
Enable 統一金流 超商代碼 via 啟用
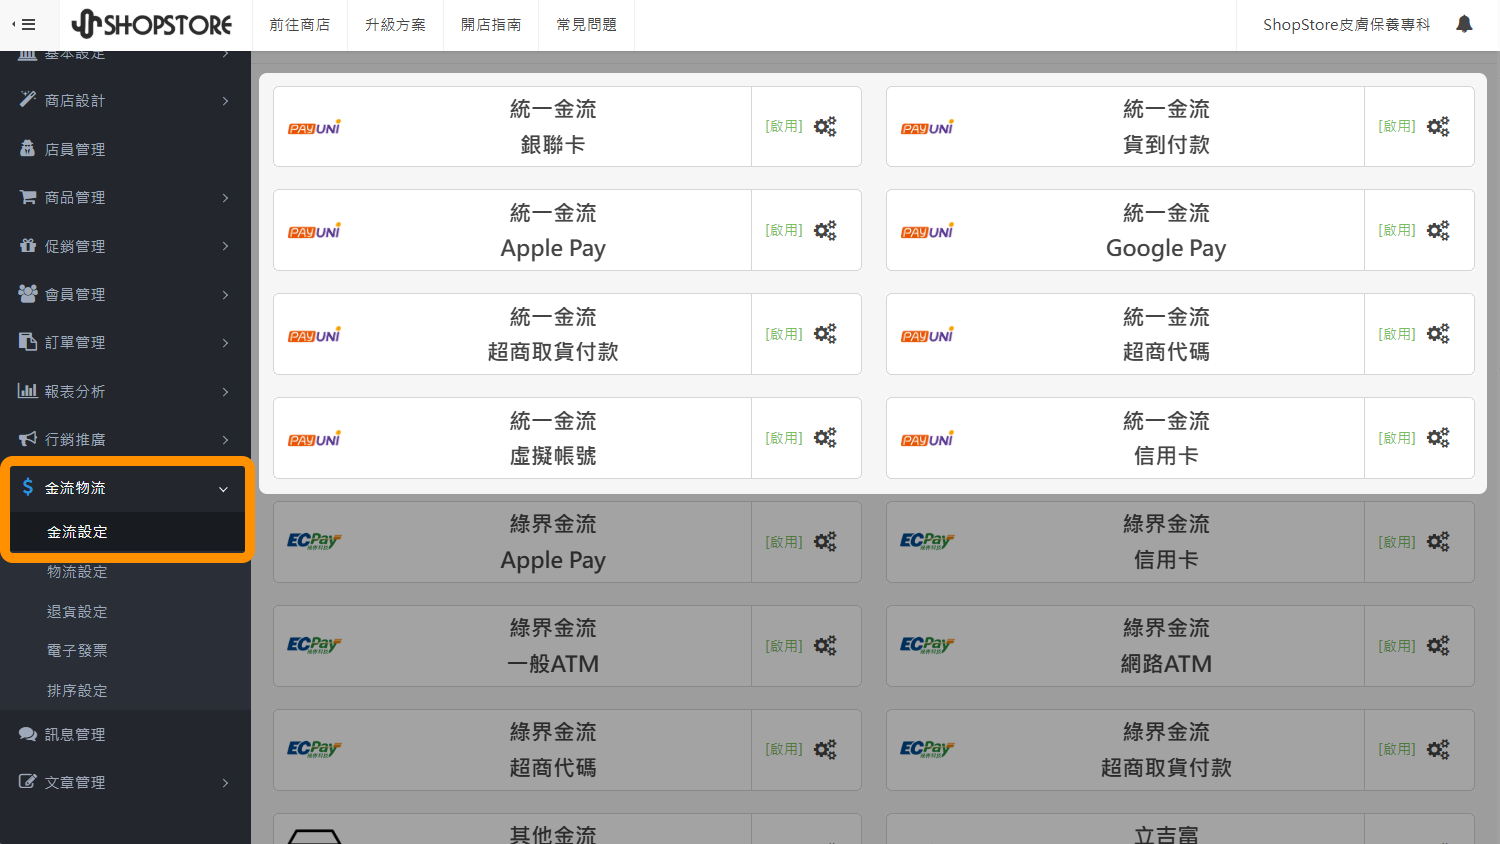coord(1397,334)
